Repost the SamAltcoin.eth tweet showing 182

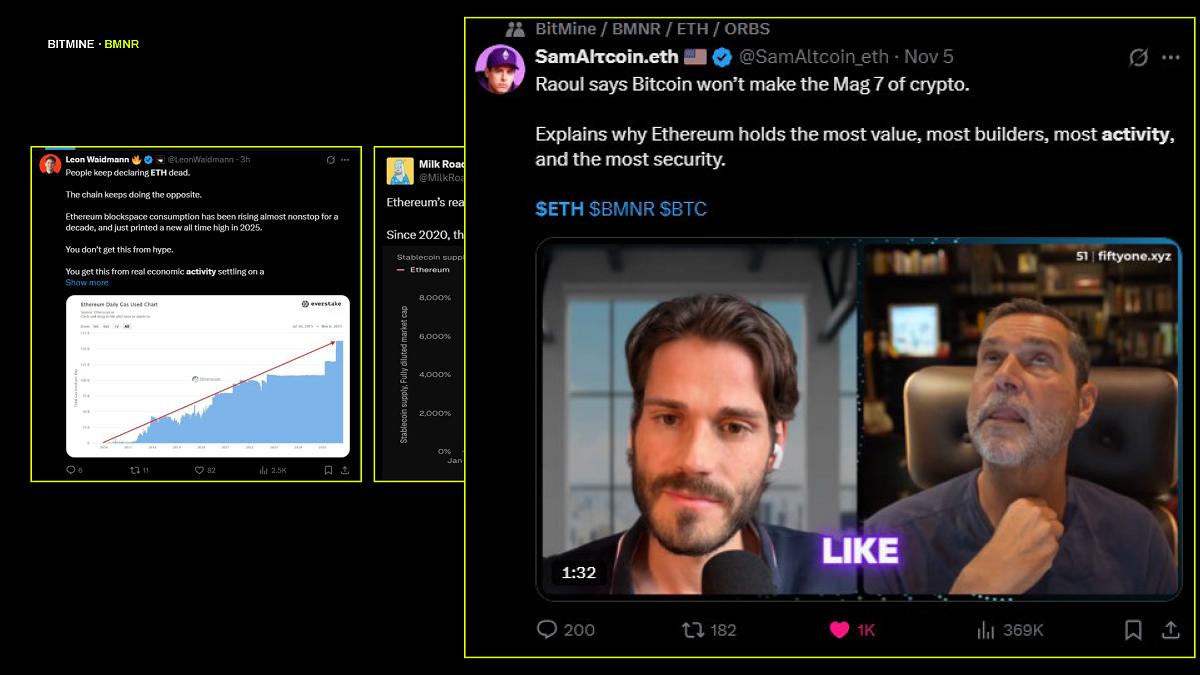click(692, 630)
